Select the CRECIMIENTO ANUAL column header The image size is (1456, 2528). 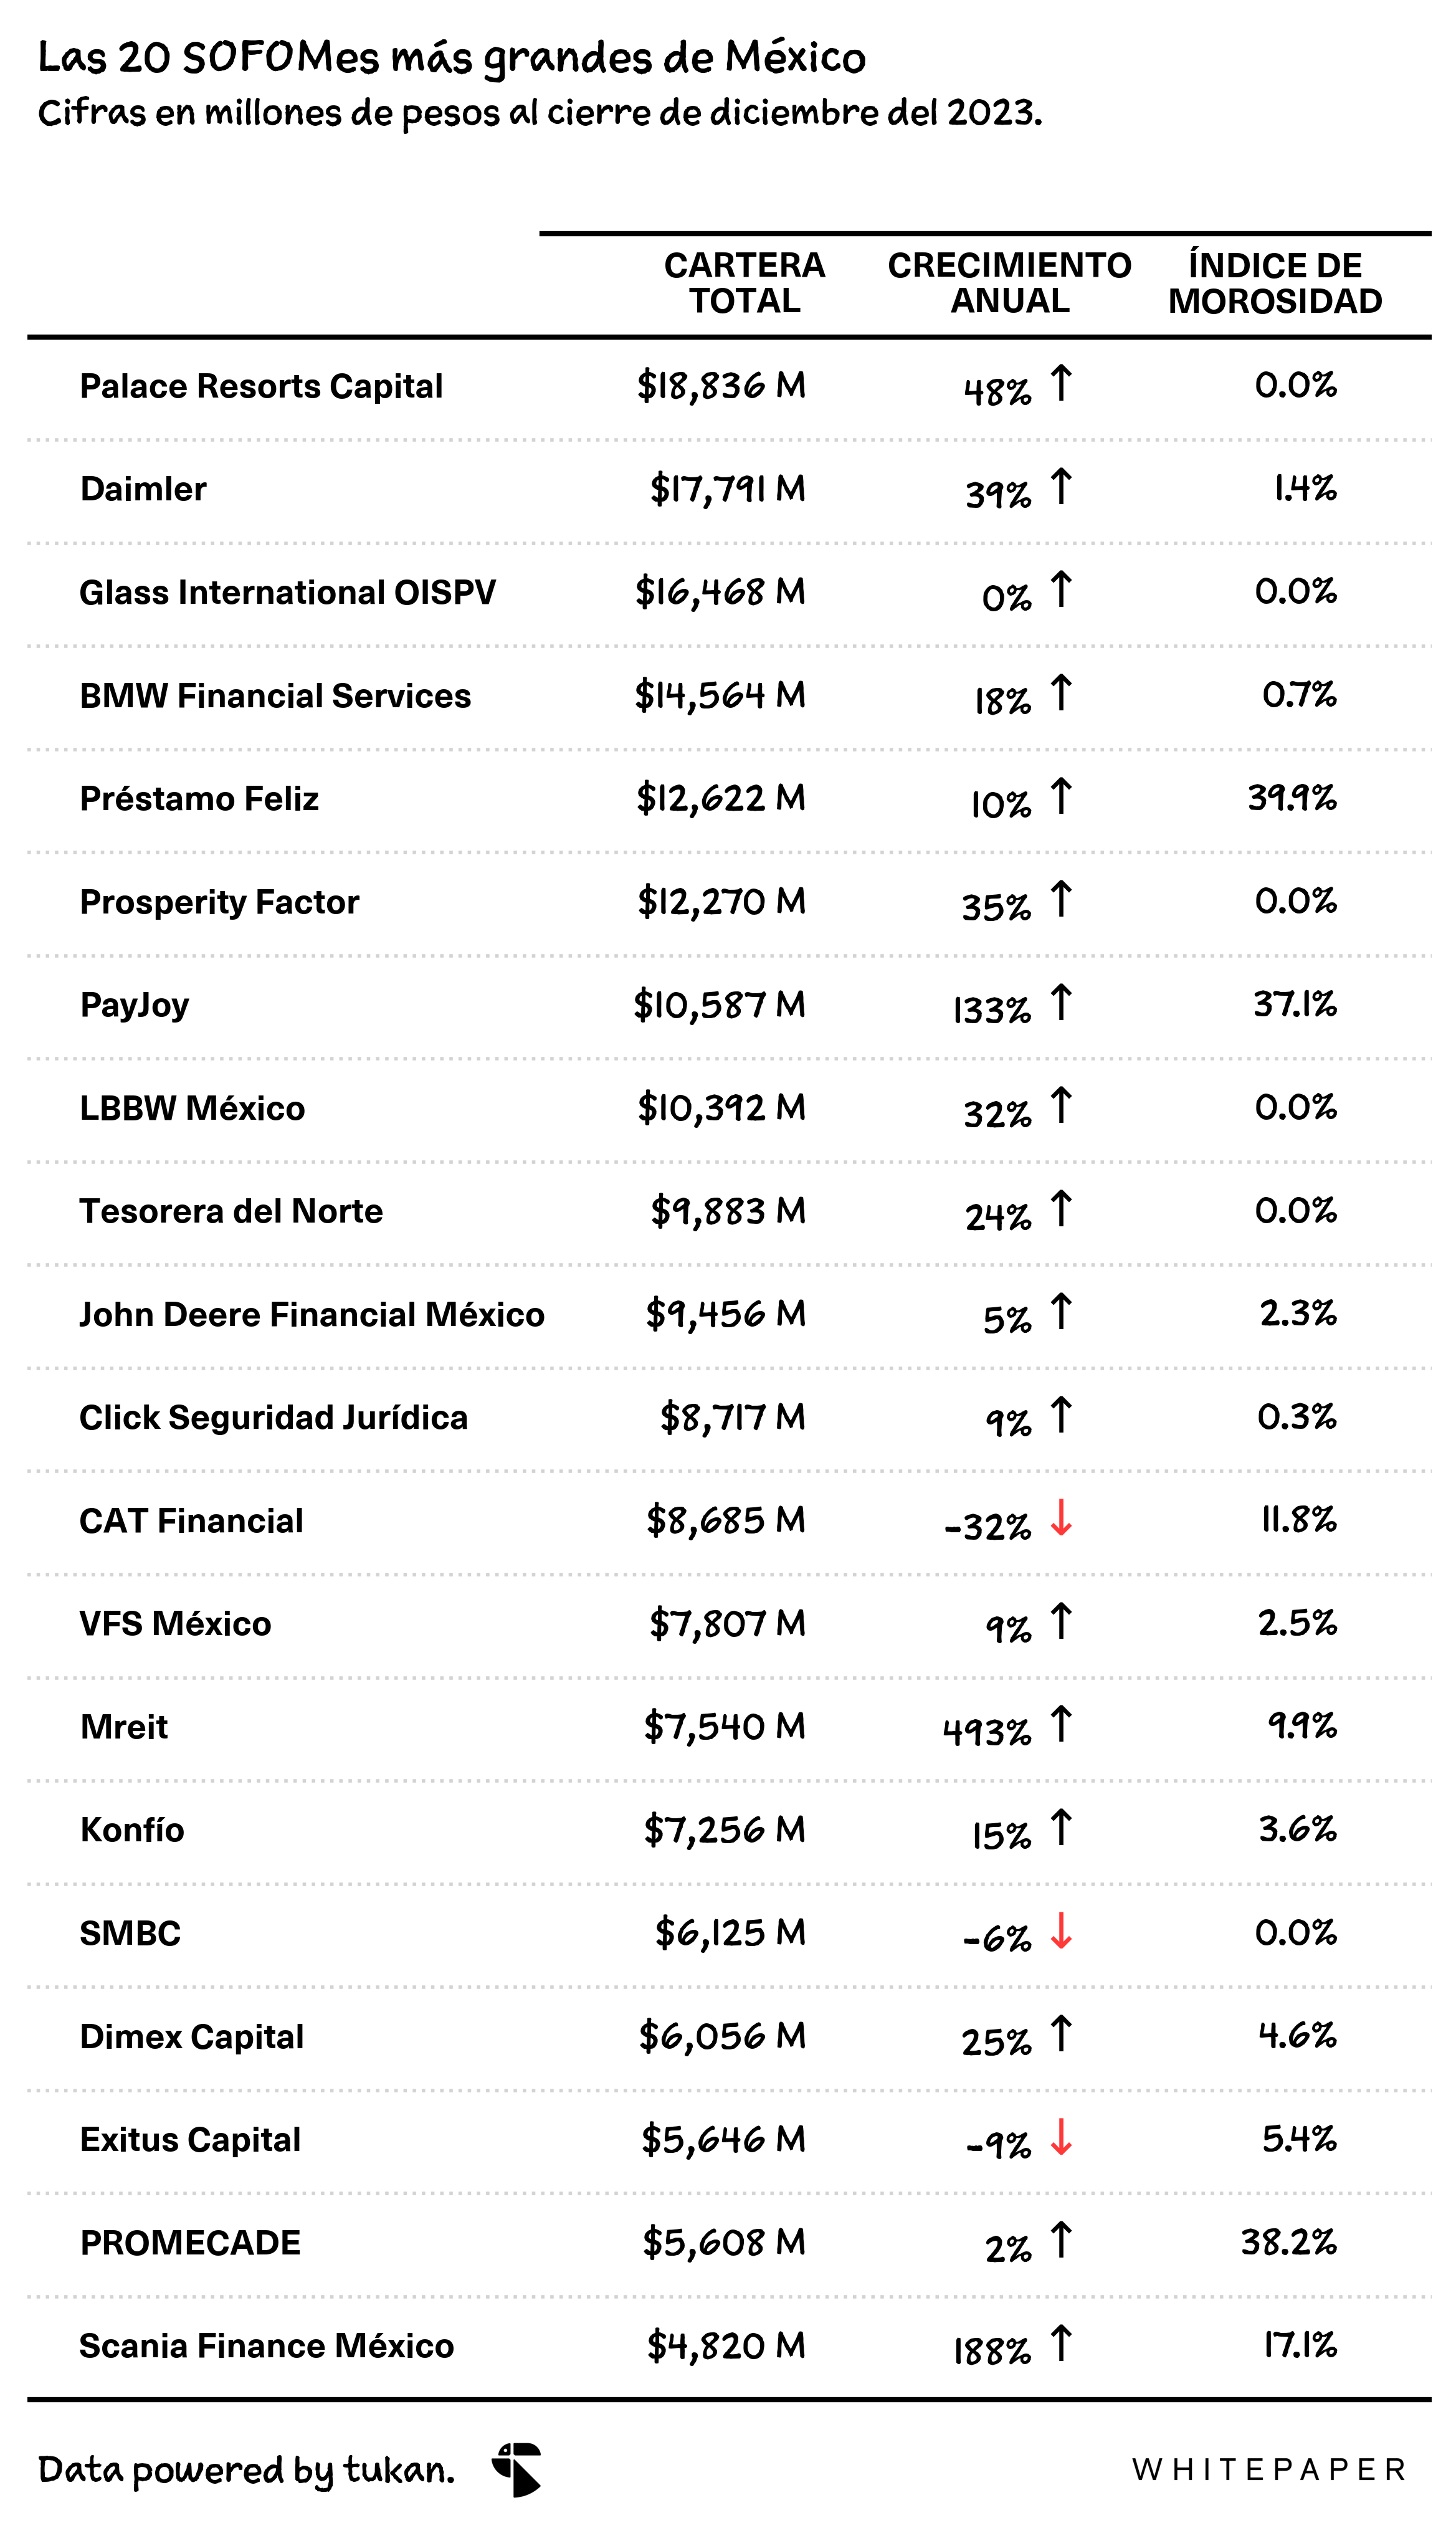[1009, 283]
